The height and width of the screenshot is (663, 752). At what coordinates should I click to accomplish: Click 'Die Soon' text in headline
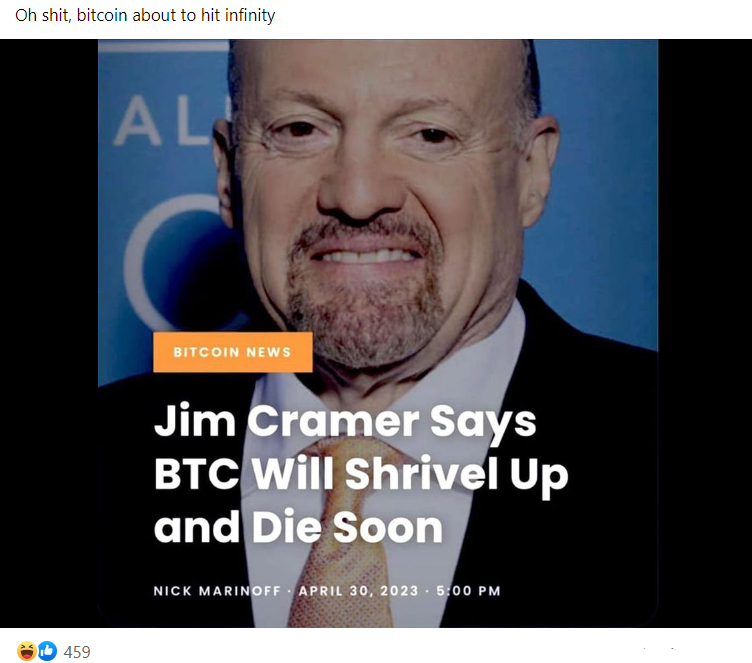347,527
